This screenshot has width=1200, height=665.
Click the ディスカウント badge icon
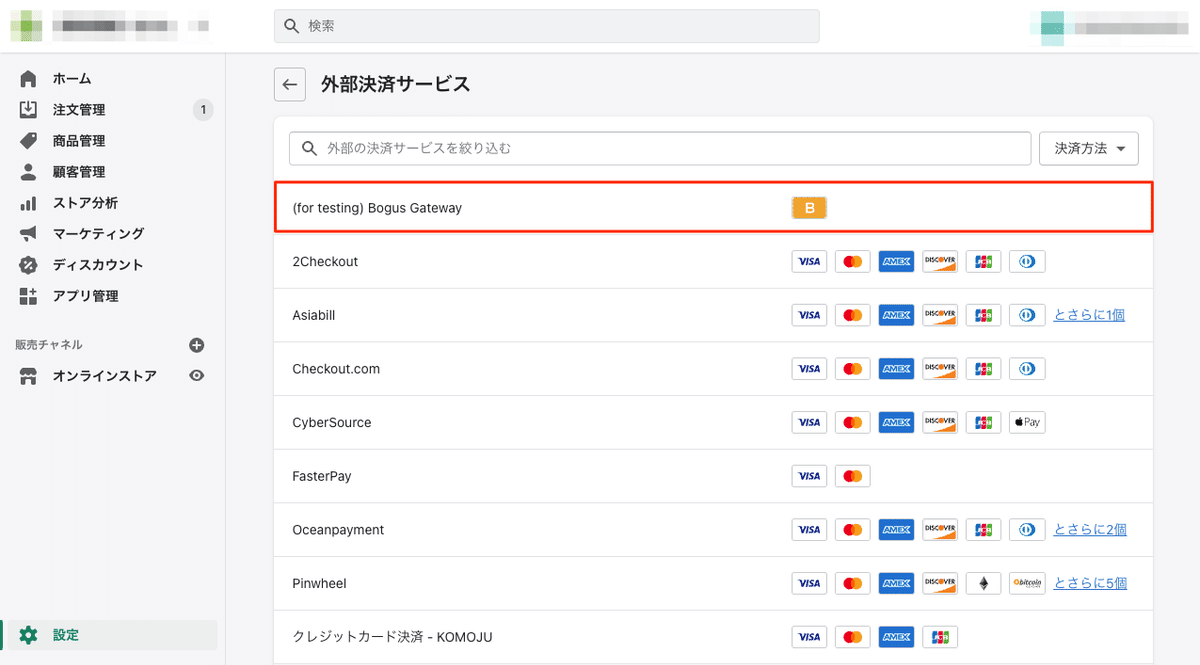(x=28, y=265)
